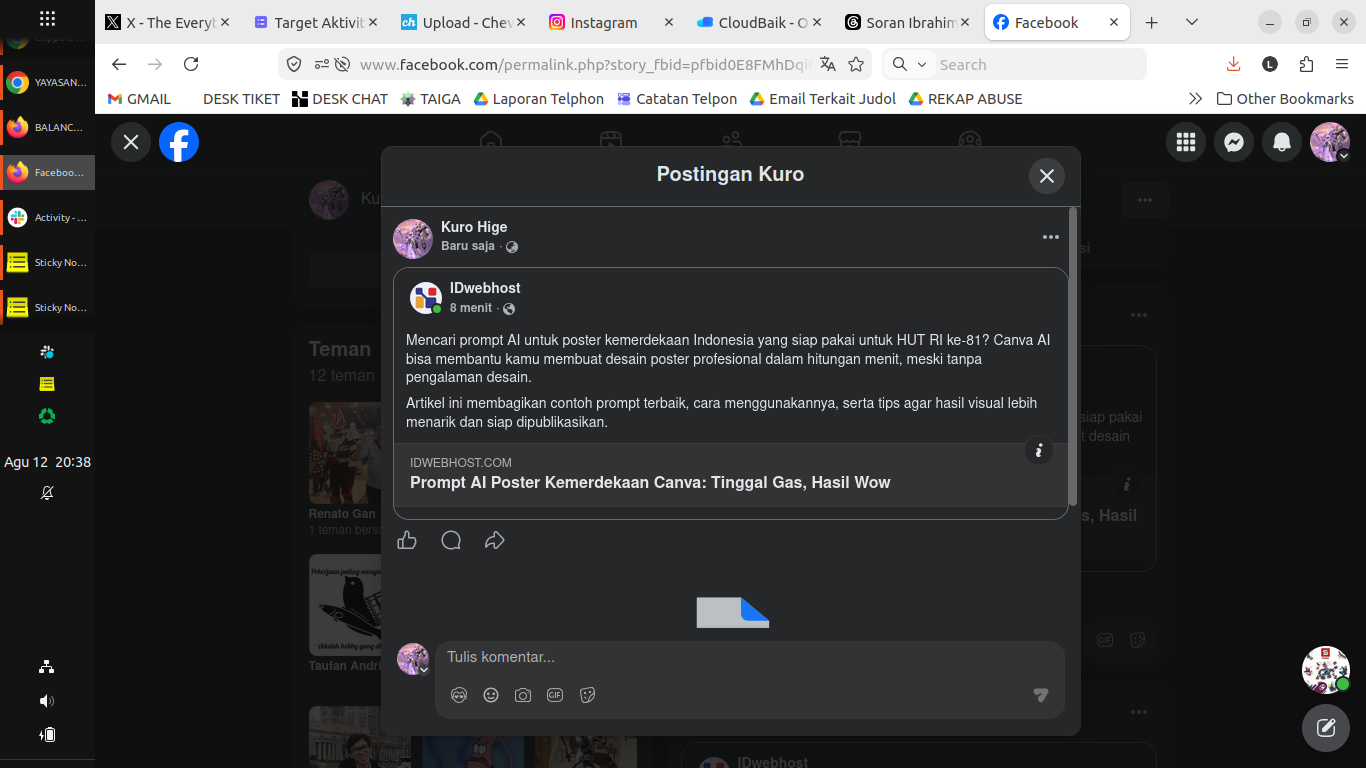Open the TAIGA bookmark
Screen dimensions: 1366x768
[x=430, y=99]
